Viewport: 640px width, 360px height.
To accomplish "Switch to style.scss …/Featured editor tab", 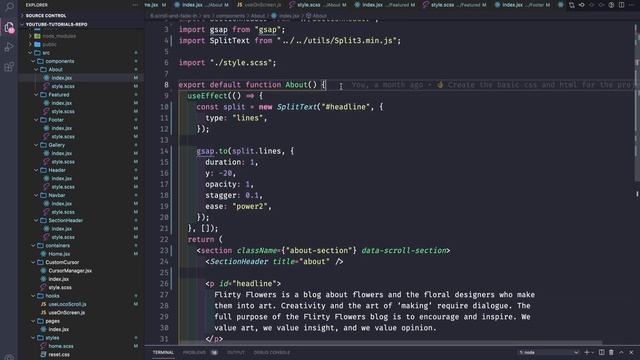I will [455, 5].
